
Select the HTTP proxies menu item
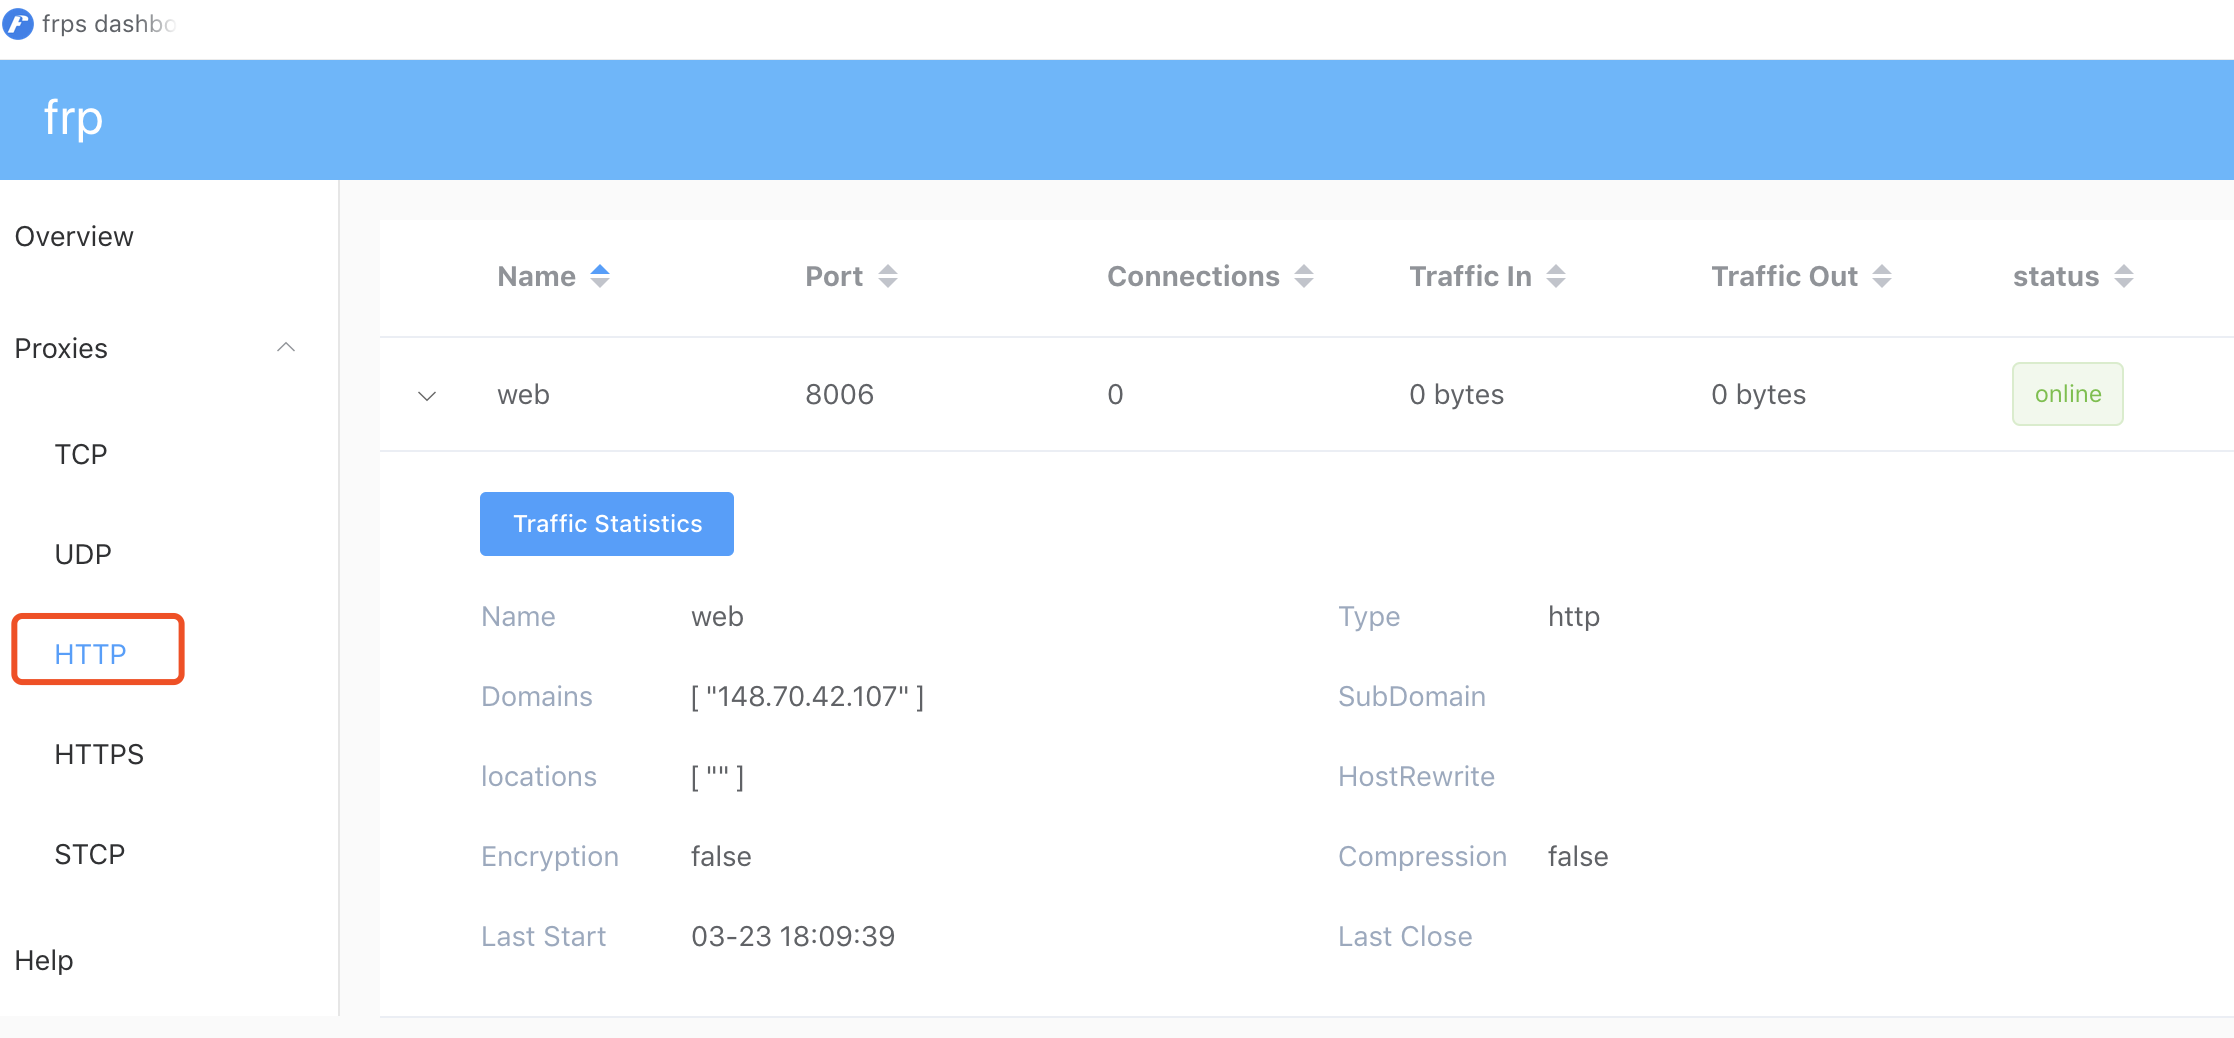tap(90, 654)
